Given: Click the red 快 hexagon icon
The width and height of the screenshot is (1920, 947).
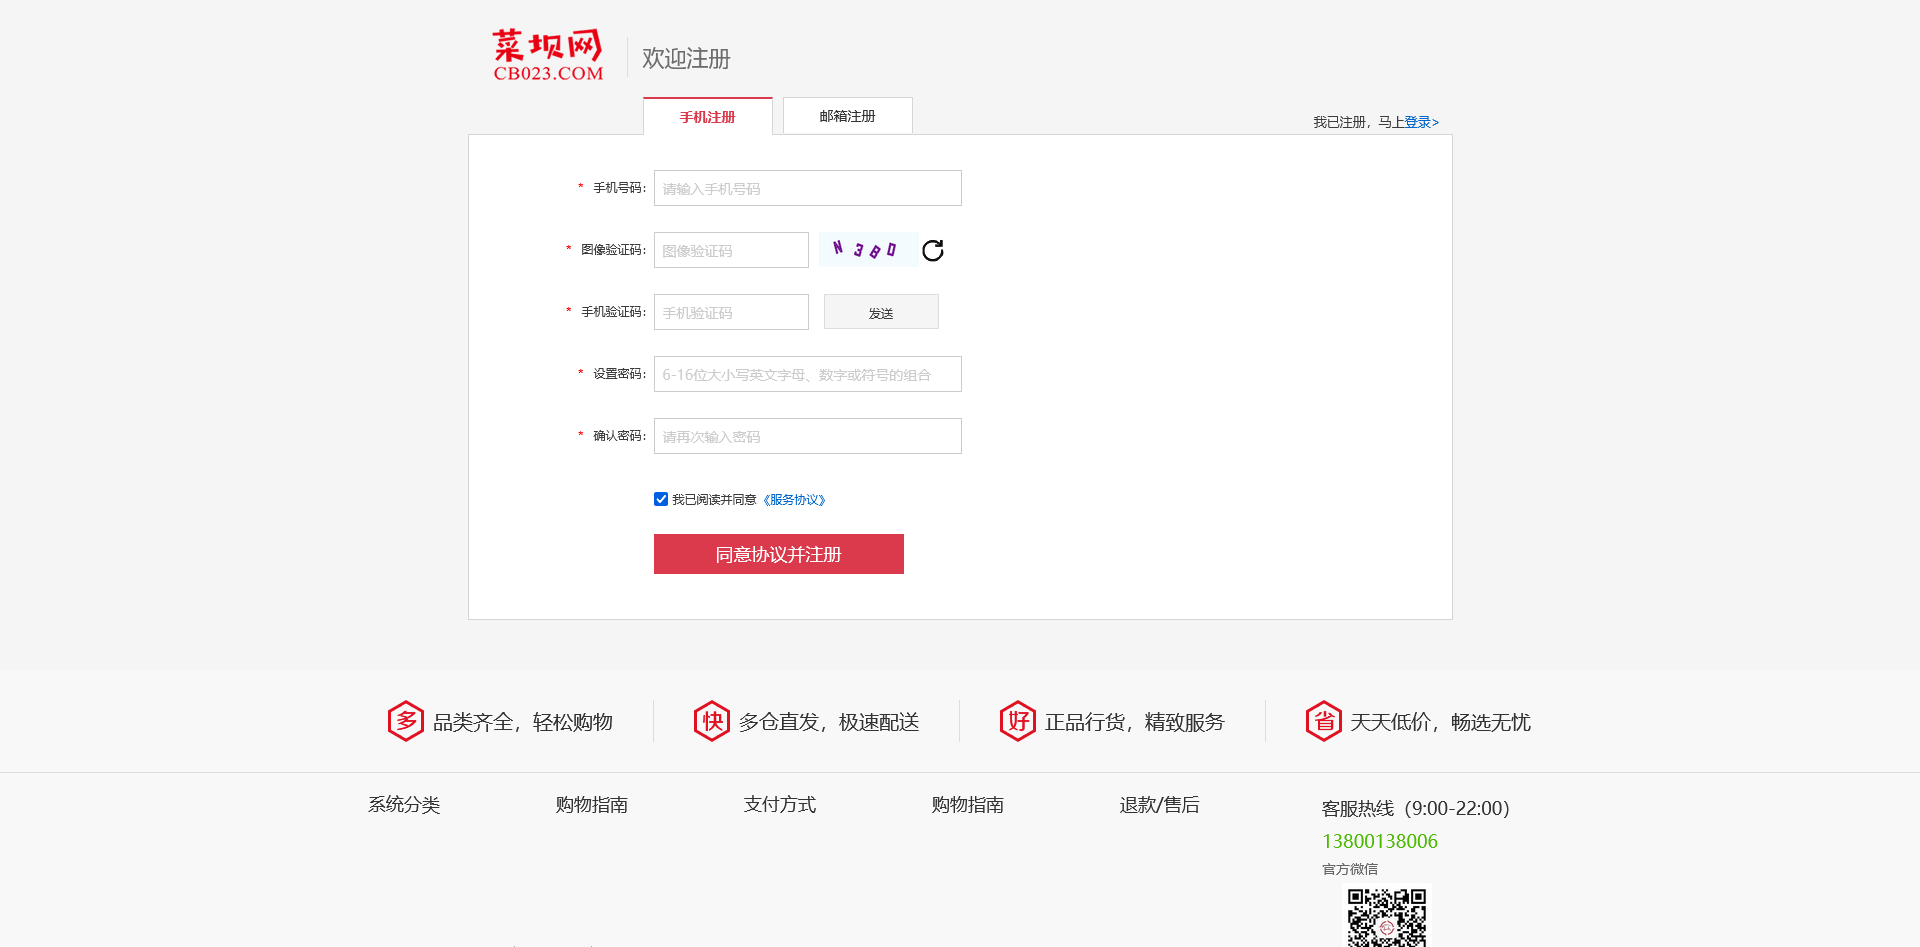Looking at the screenshot, I should 712,721.
